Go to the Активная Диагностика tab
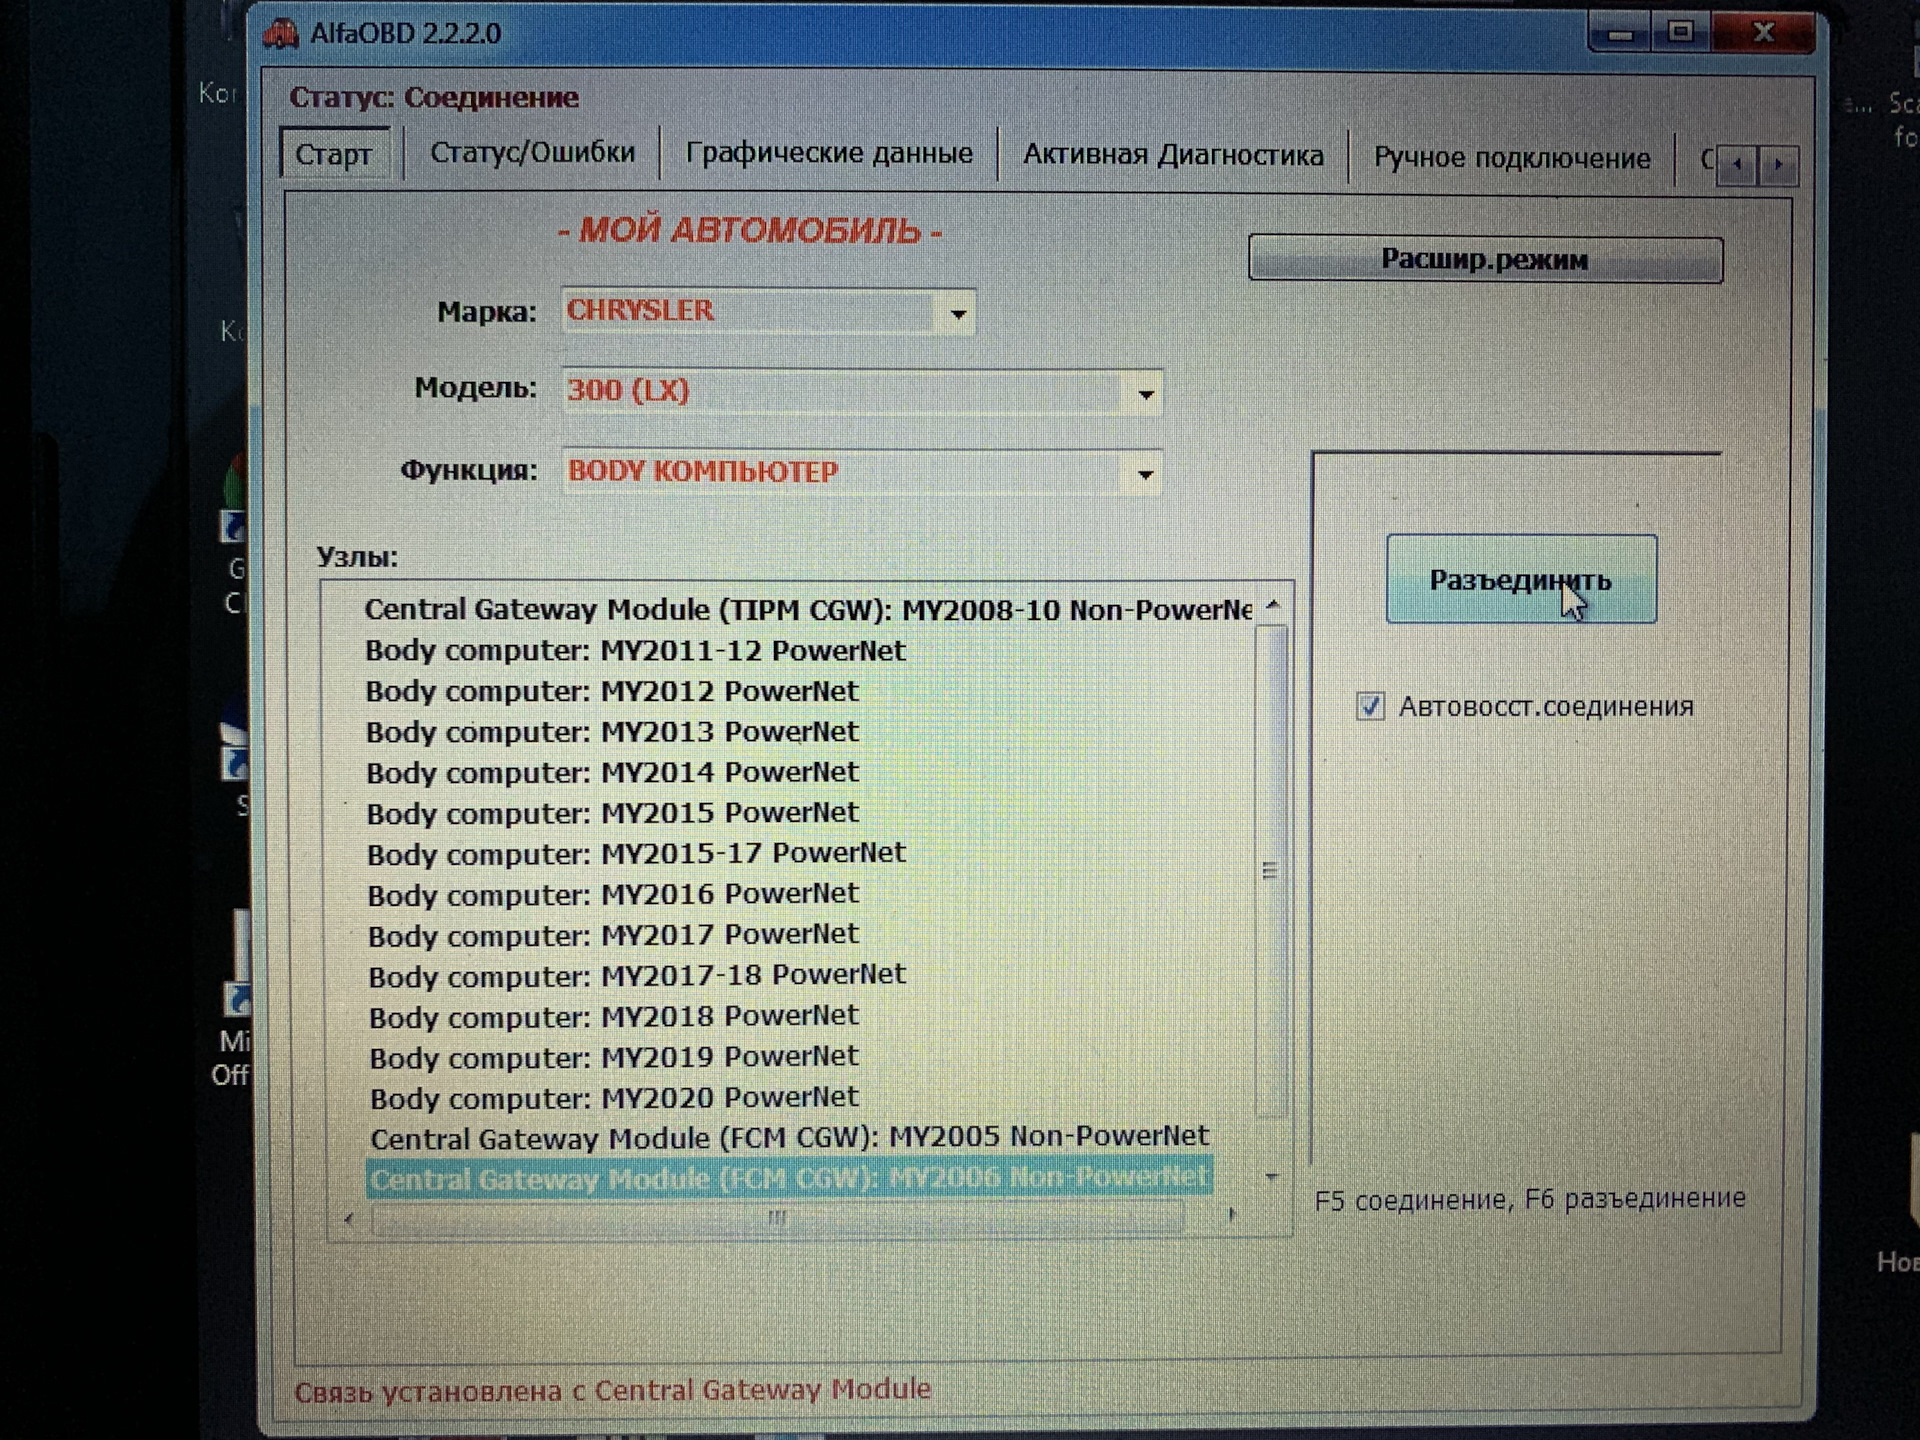This screenshot has width=1920, height=1440. pyautogui.click(x=1173, y=155)
